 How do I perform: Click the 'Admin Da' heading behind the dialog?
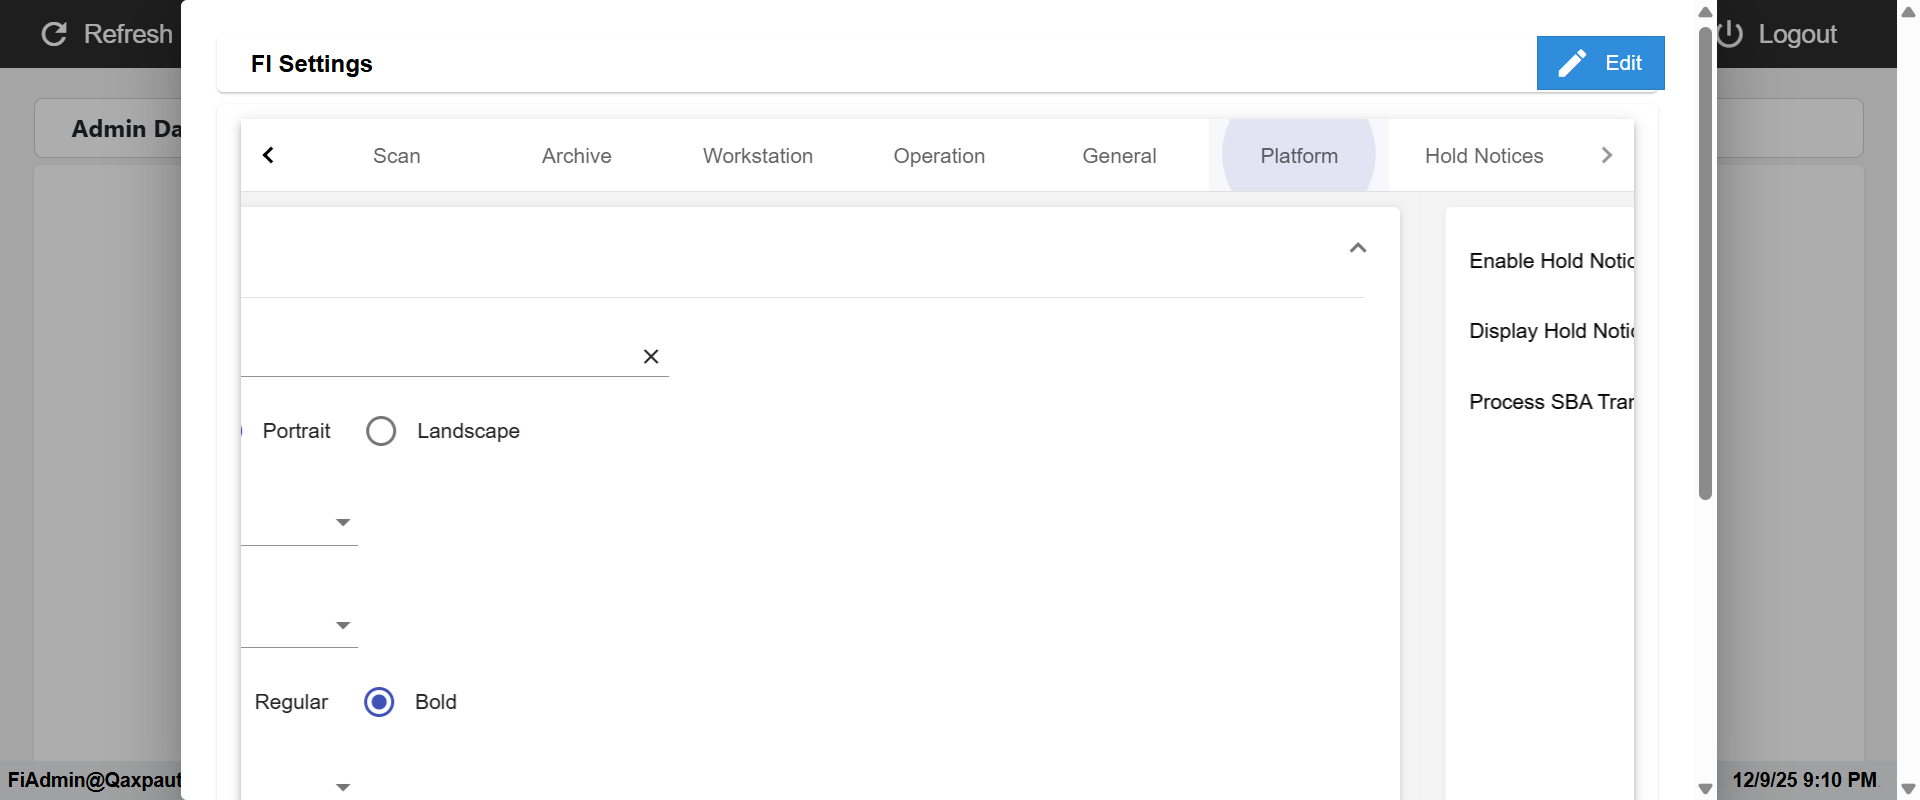(126, 129)
